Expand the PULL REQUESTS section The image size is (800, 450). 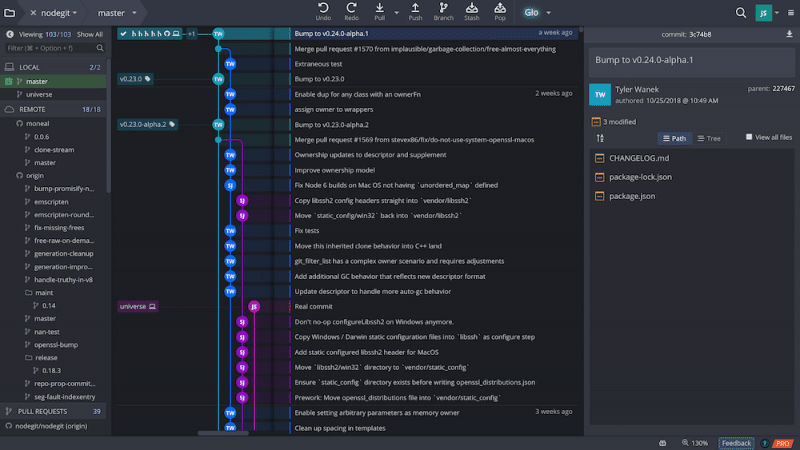[x=53, y=411]
